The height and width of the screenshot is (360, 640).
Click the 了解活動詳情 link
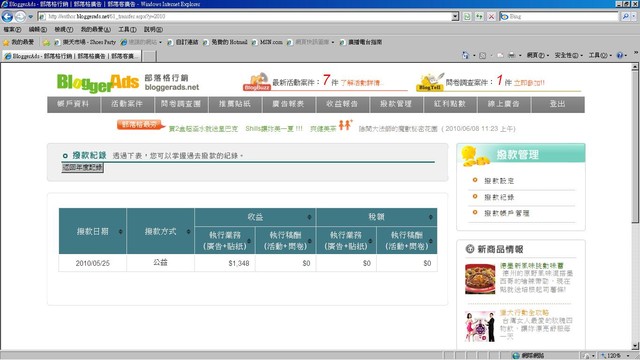click(360, 83)
